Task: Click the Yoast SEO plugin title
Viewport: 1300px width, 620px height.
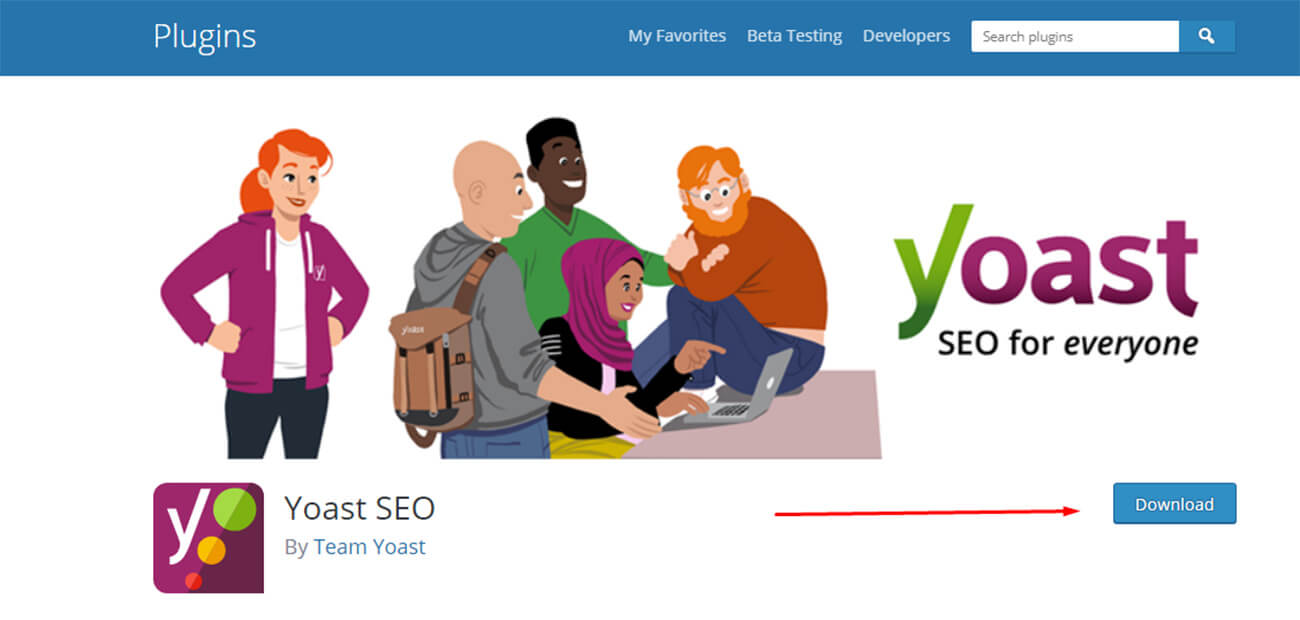Action: pos(360,508)
